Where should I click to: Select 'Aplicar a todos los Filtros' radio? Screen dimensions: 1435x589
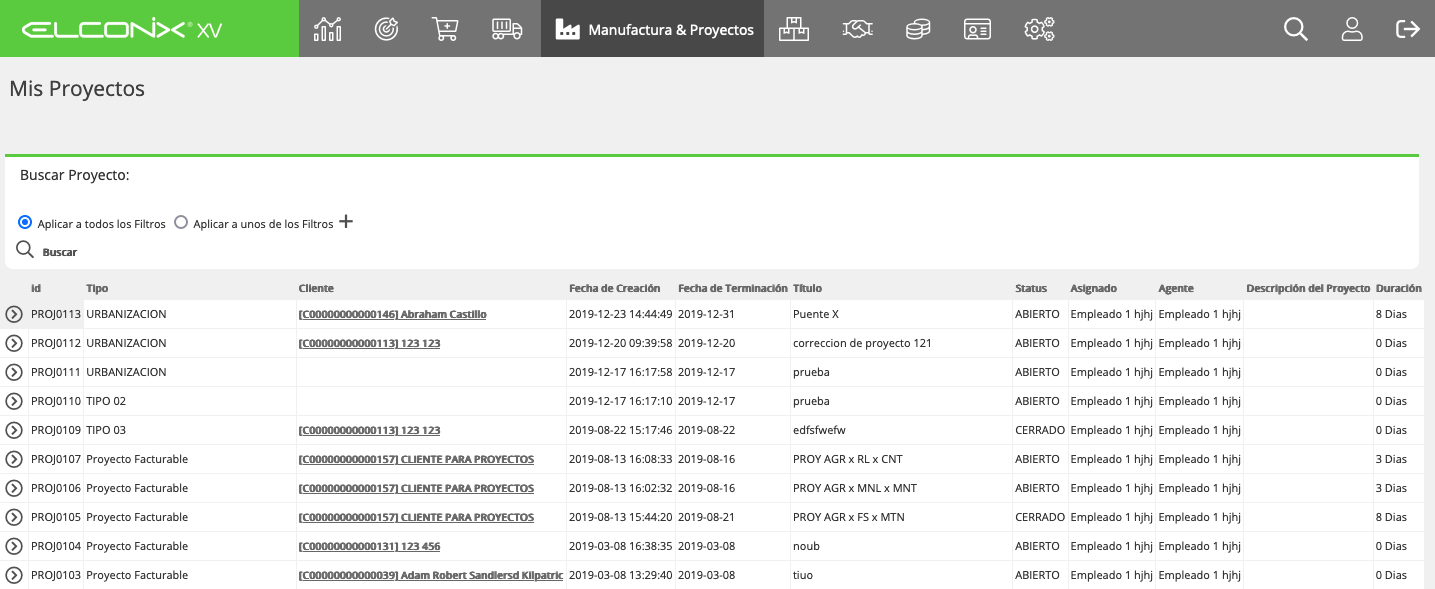25,222
